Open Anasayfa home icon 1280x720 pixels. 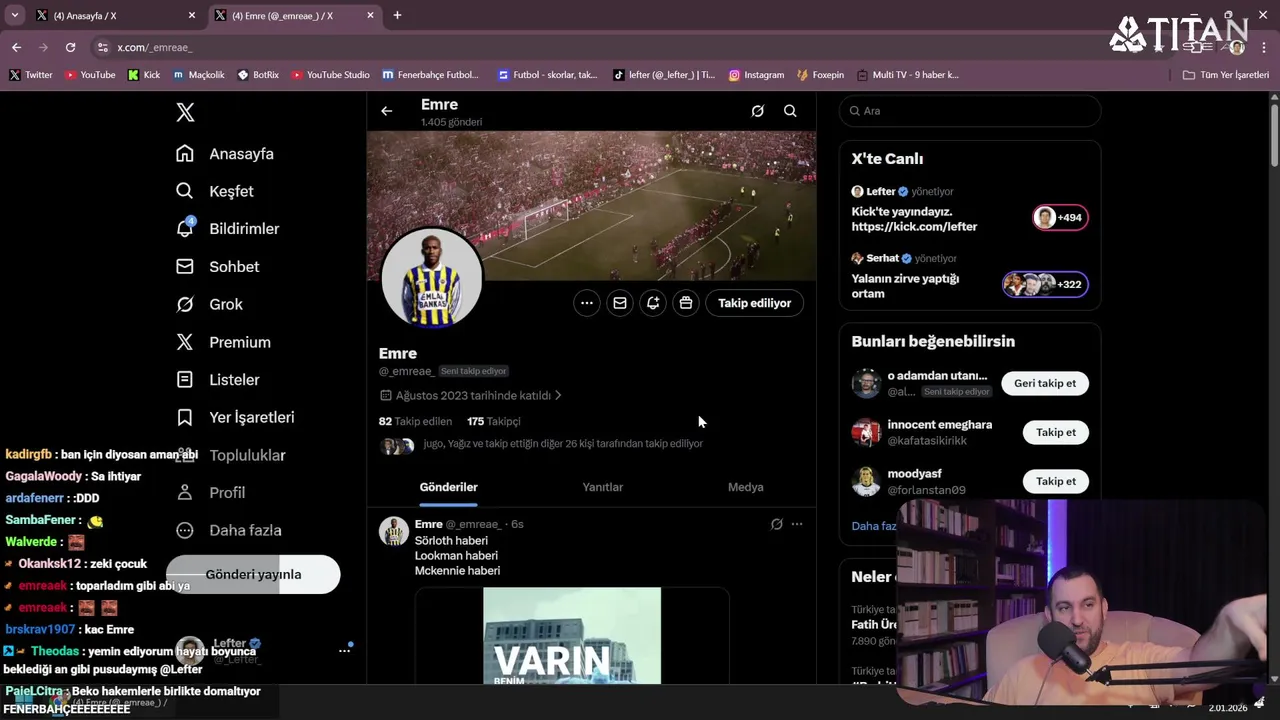pyautogui.click(x=185, y=154)
